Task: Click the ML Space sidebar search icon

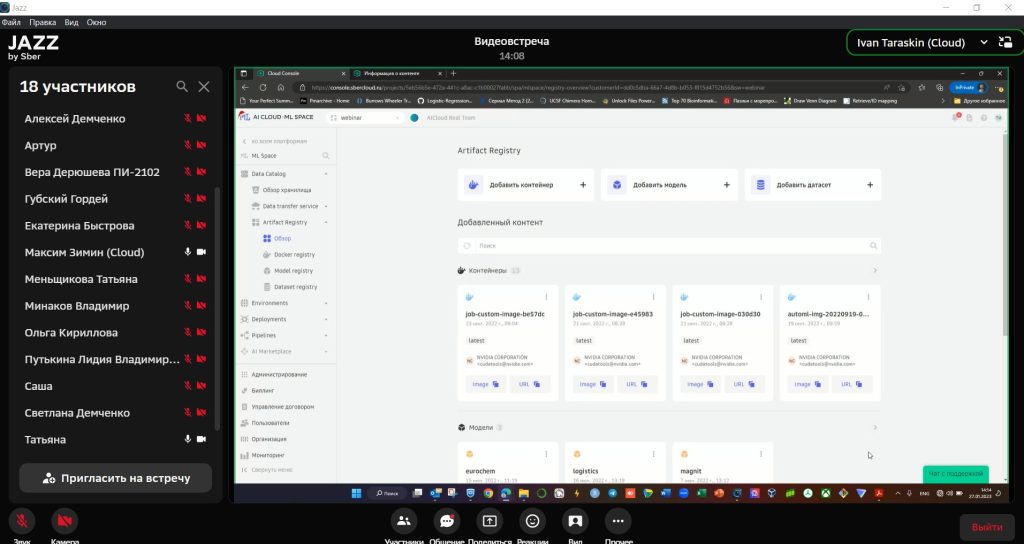Action: click(325, 155)
